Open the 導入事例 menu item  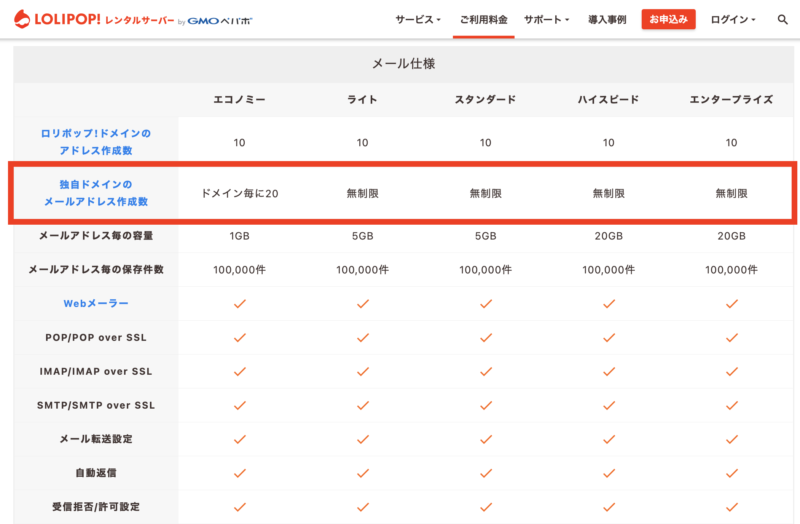607,20
